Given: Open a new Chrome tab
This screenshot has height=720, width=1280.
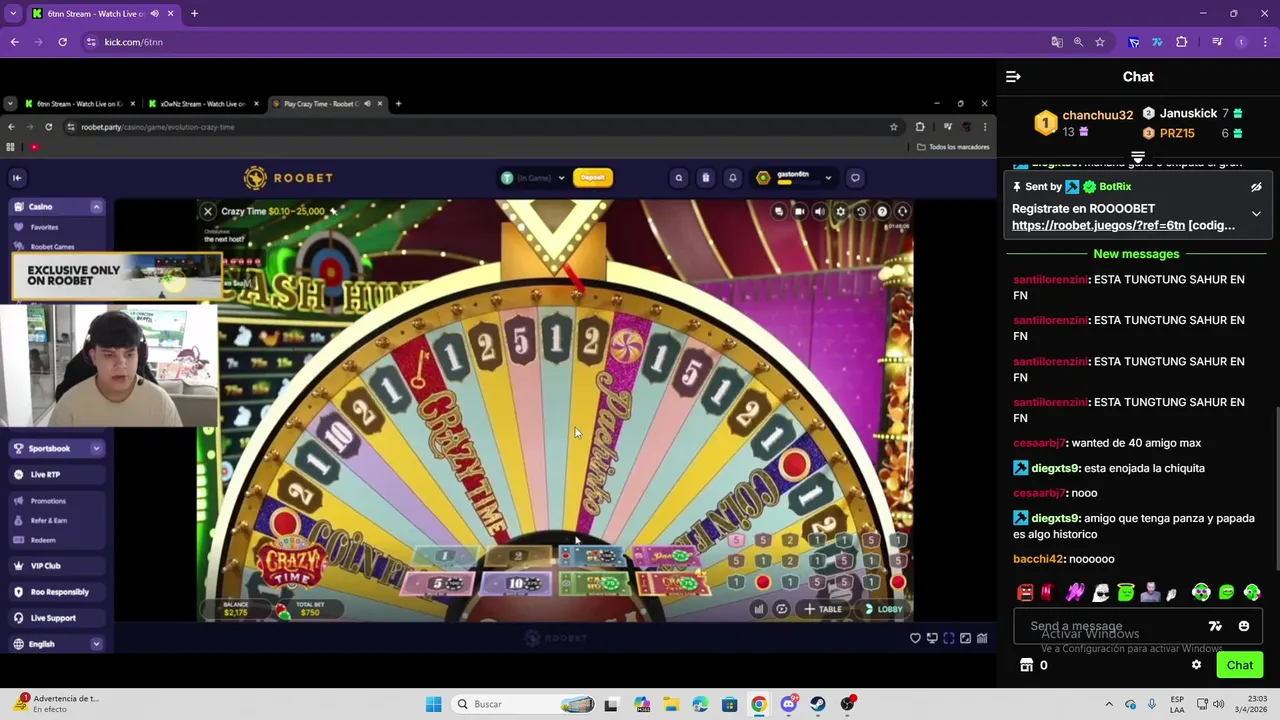Looking at the screenshot, I should pyautogui.click(x=194, y=14).
